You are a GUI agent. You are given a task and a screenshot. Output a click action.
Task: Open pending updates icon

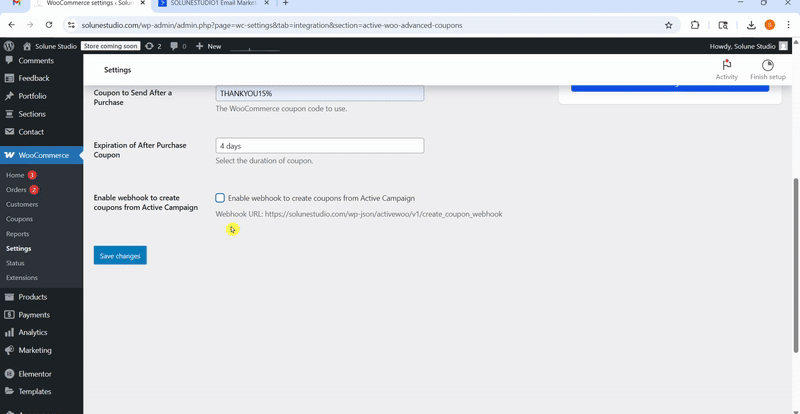click(153, 46)
